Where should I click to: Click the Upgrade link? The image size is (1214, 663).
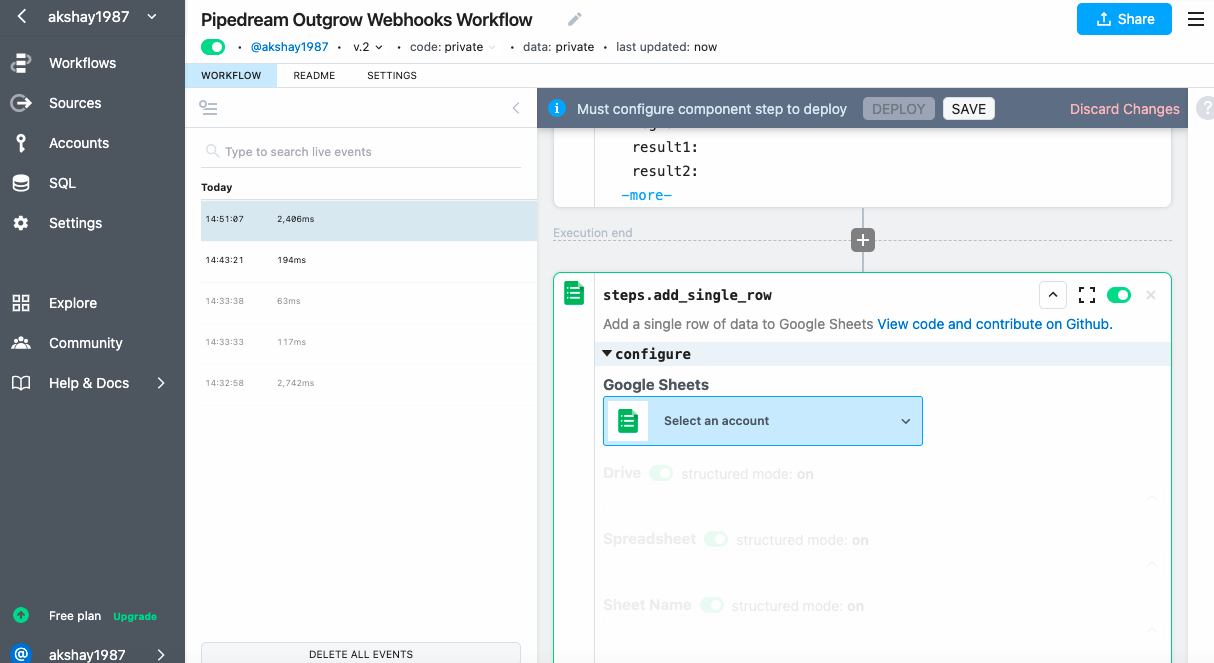point(135,617)
